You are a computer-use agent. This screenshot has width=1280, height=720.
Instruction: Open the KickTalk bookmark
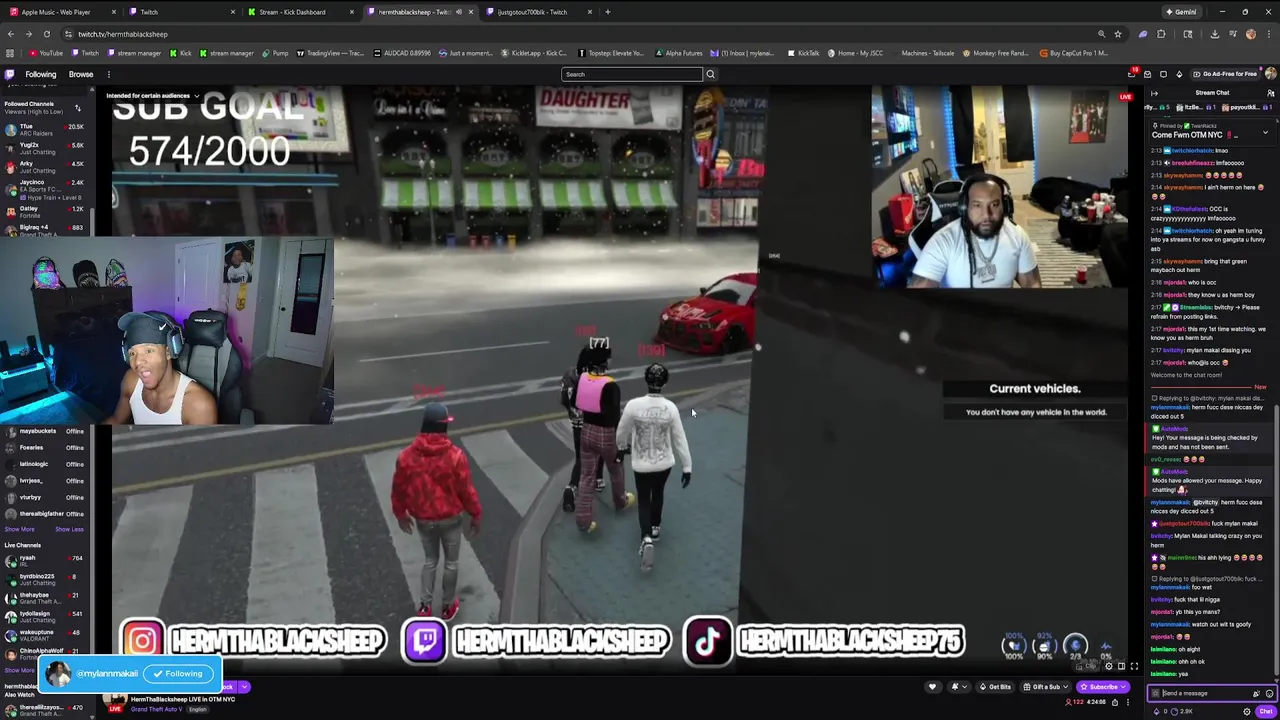[x=804, y=53]
